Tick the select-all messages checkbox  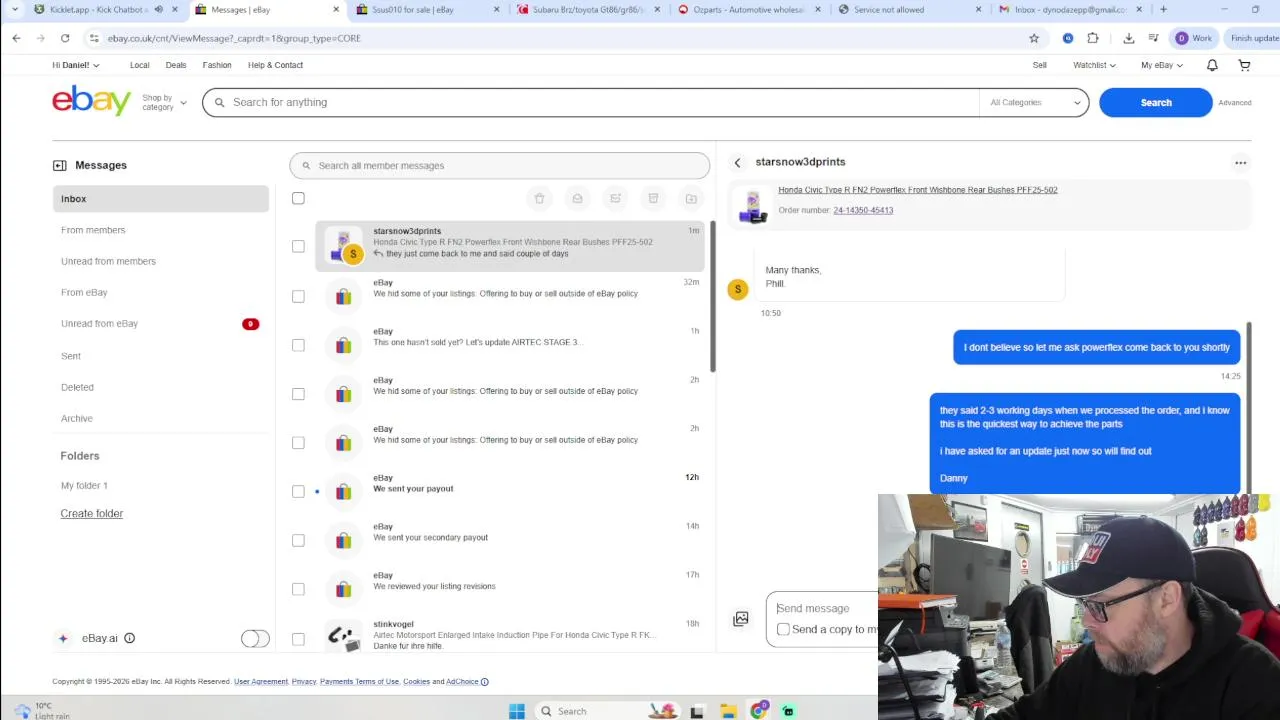(x=298, y=198)
